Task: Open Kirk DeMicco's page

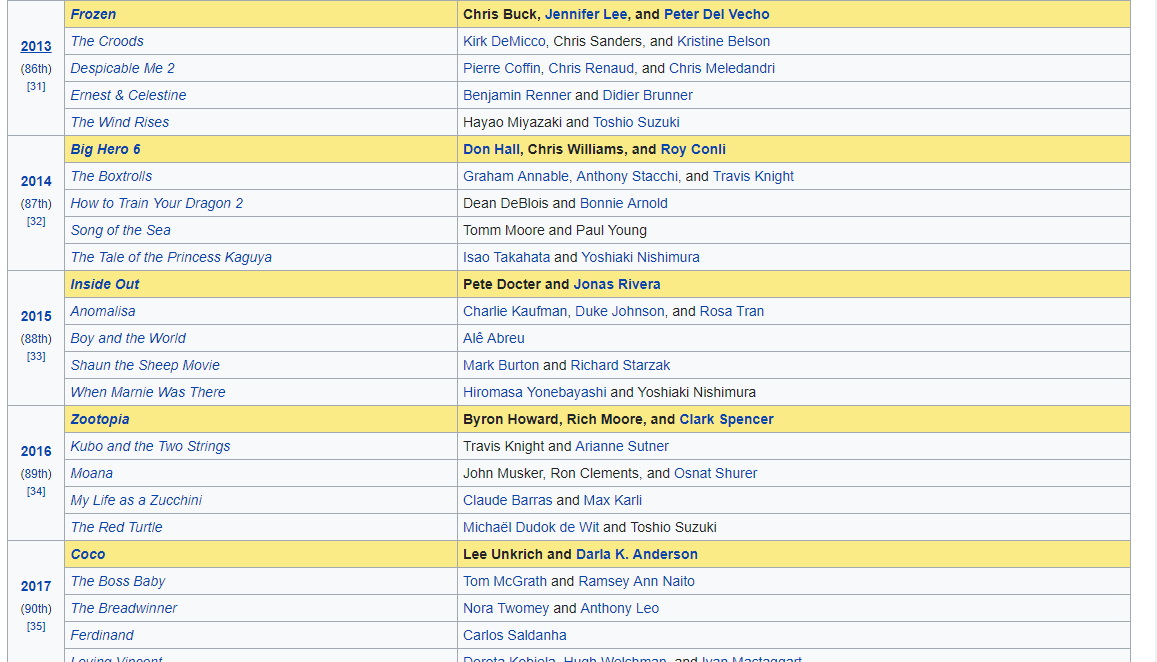Action: tap(504, 41)
